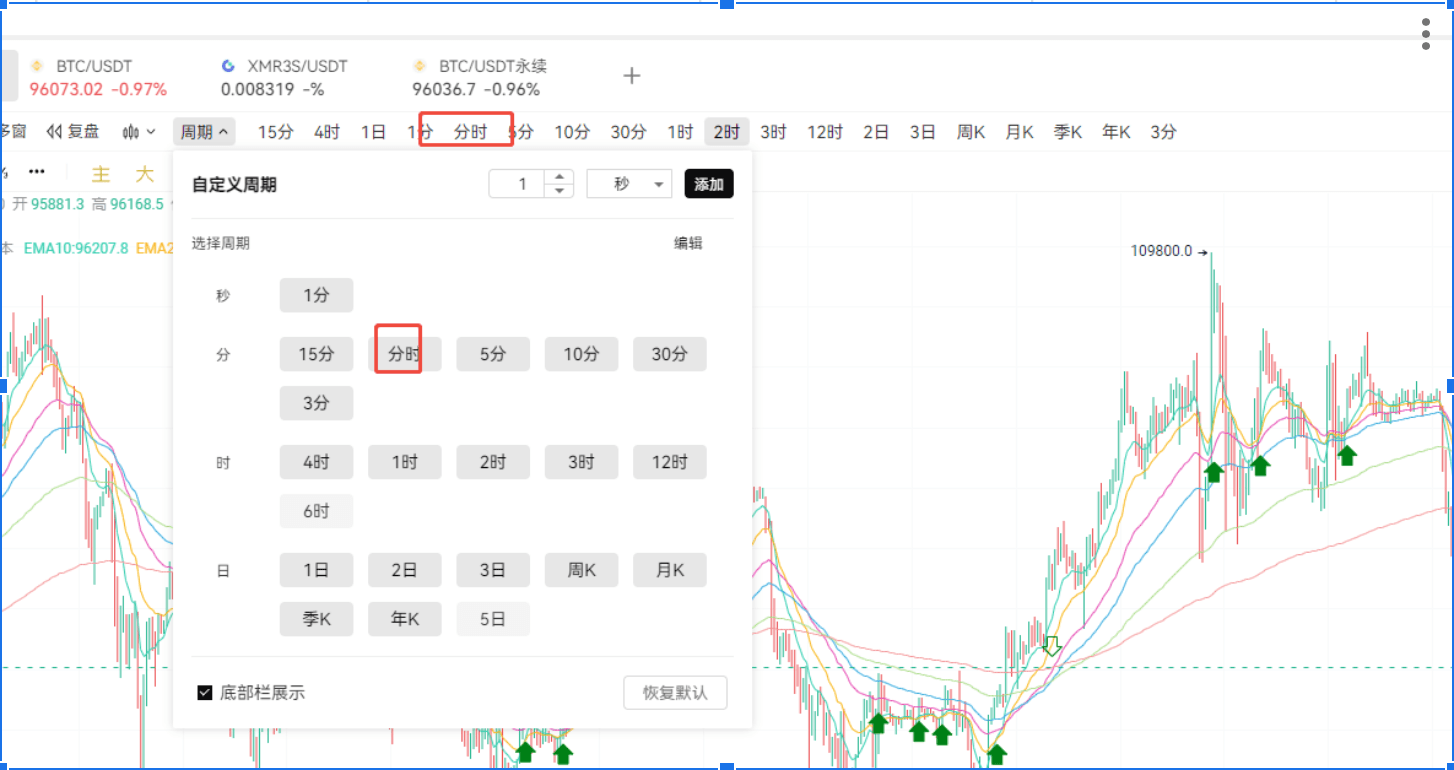Screen dimensions: 1454x770
Task: Select 3日 in the period panel
Action: point(493,570)
